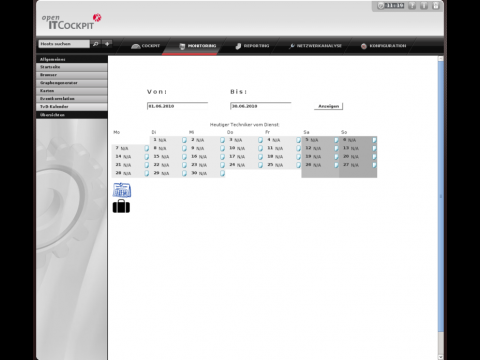Click the note icon for day 11
Image resolution: width=480 pixels, height=360 pixels.
pyautogui.click(x=298, y=148)
